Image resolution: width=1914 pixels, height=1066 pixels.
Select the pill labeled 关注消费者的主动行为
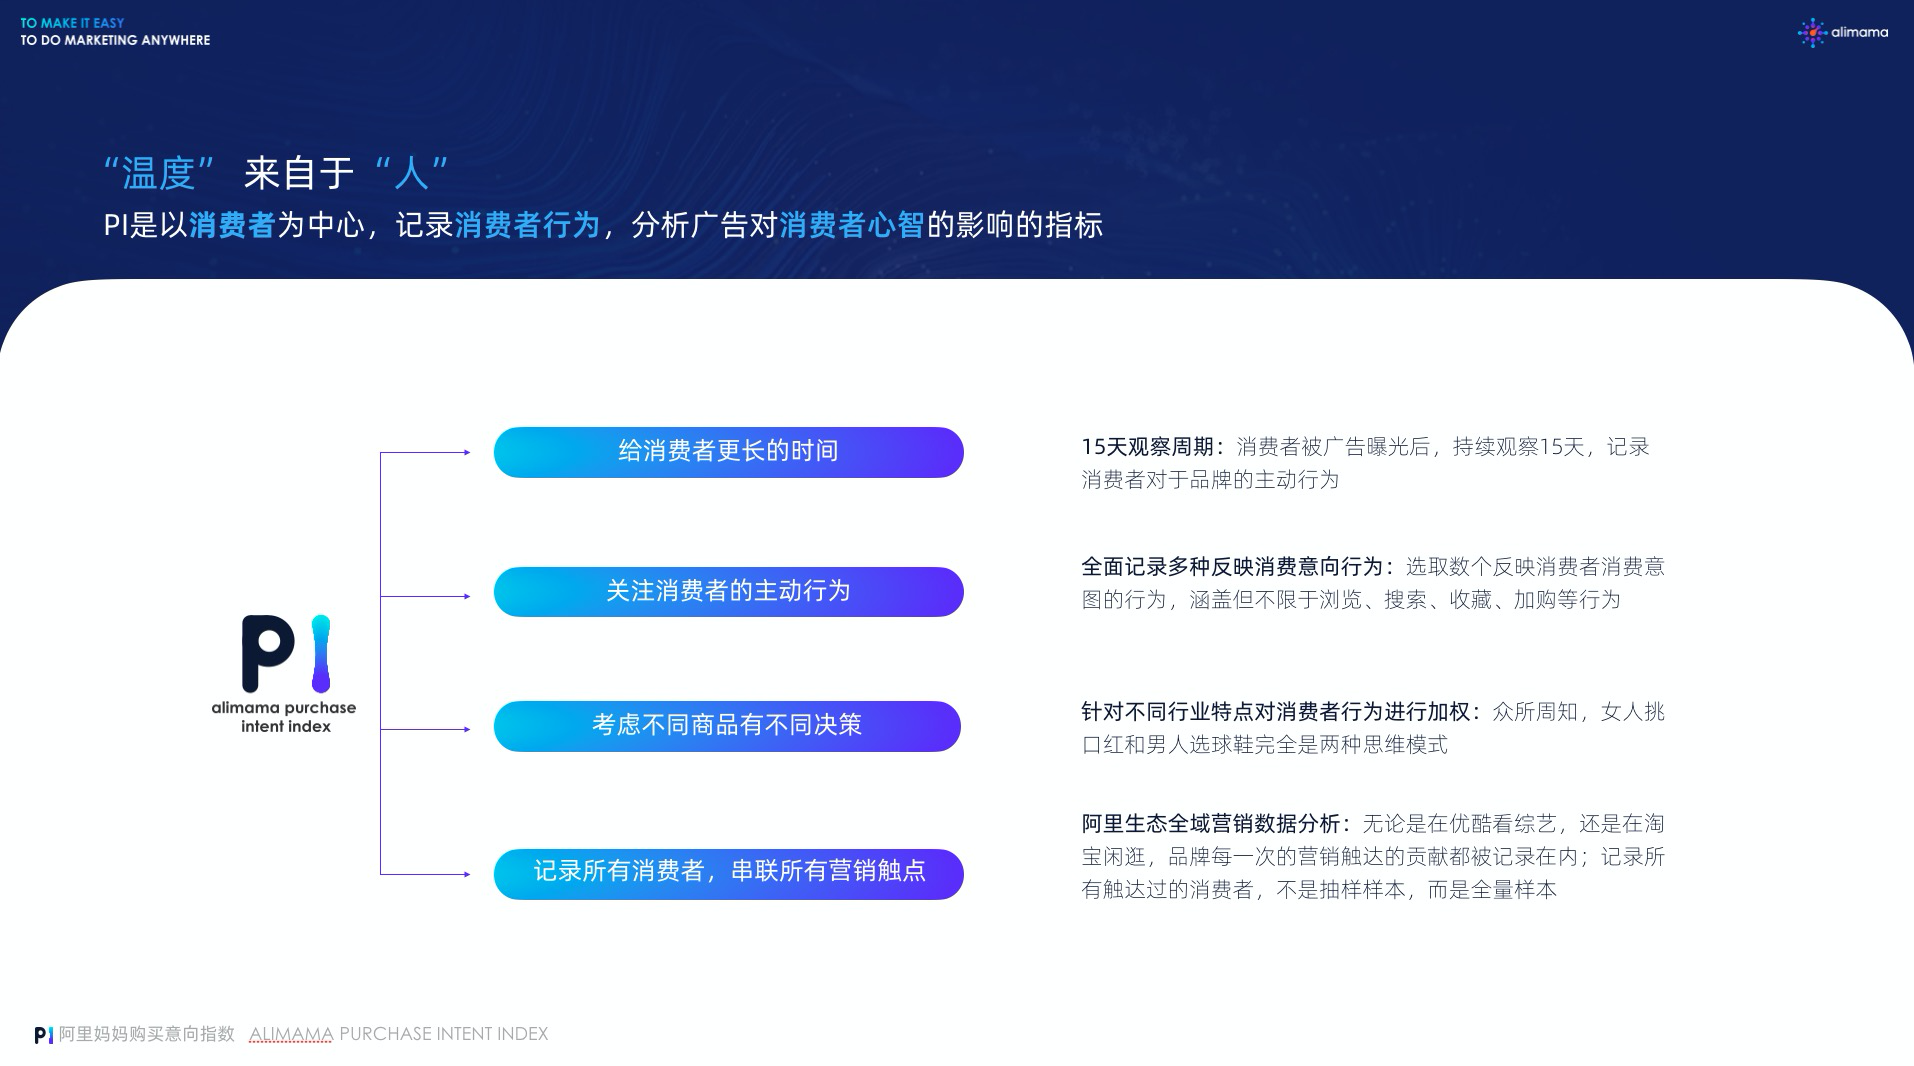728,592
